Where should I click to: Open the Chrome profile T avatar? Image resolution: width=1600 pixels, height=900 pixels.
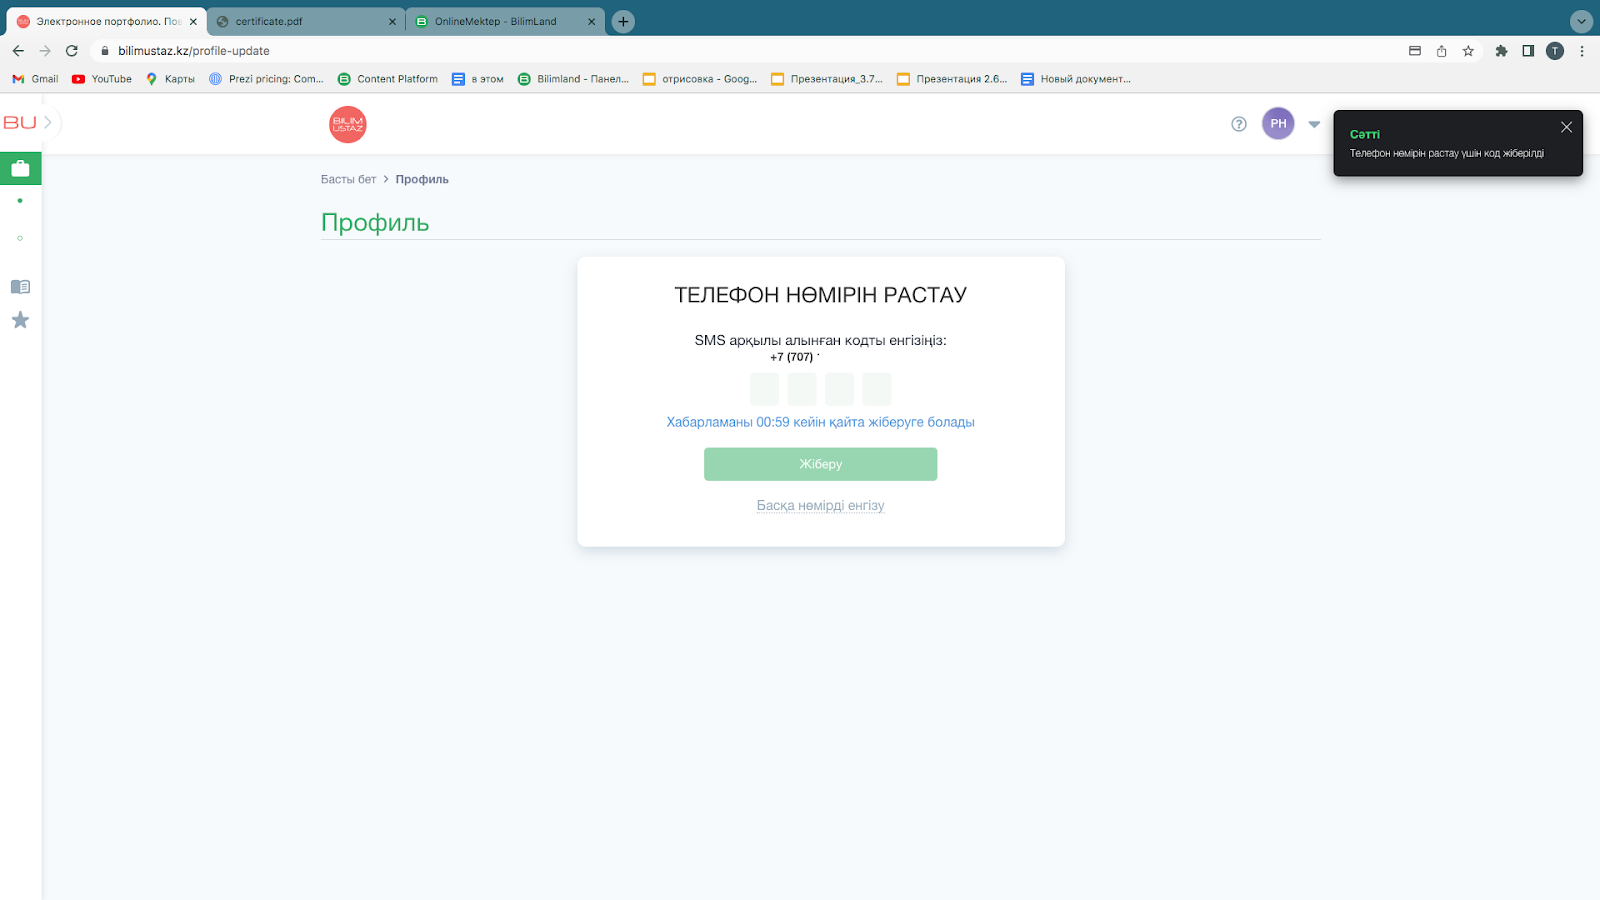1555,51
